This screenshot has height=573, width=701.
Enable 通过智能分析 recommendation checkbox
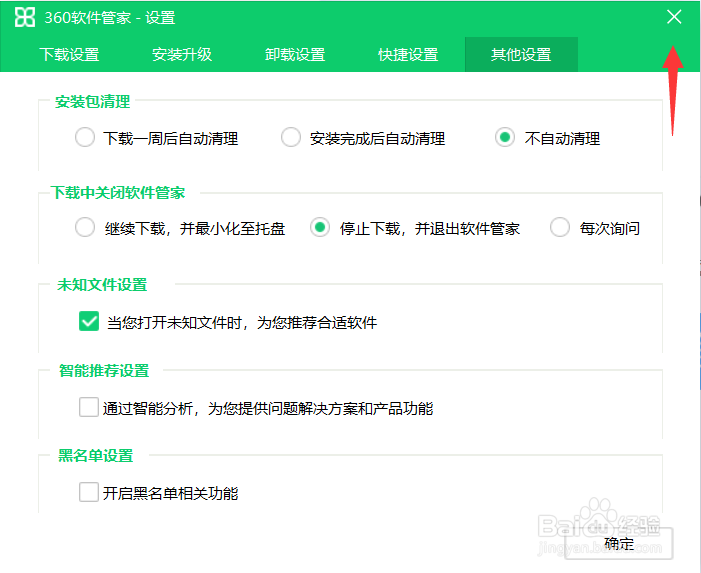point(89,407)
